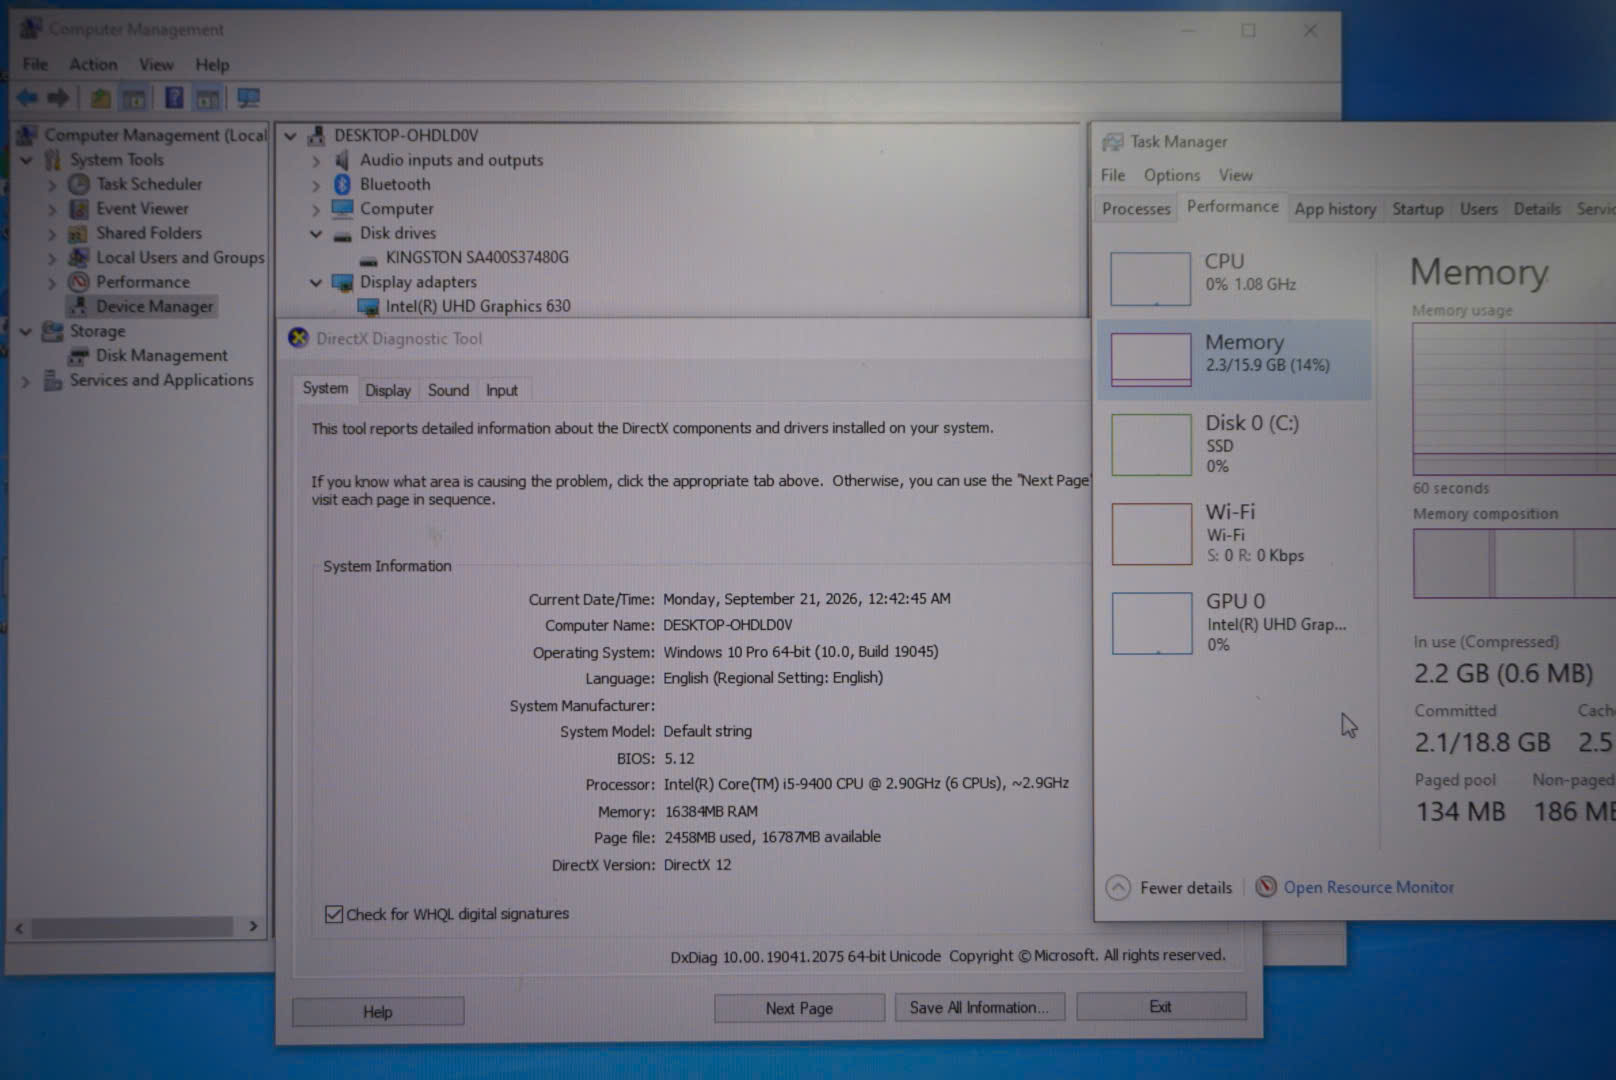
Task: Select the Event Viewer icon in the tree
Action: (79, 209)
